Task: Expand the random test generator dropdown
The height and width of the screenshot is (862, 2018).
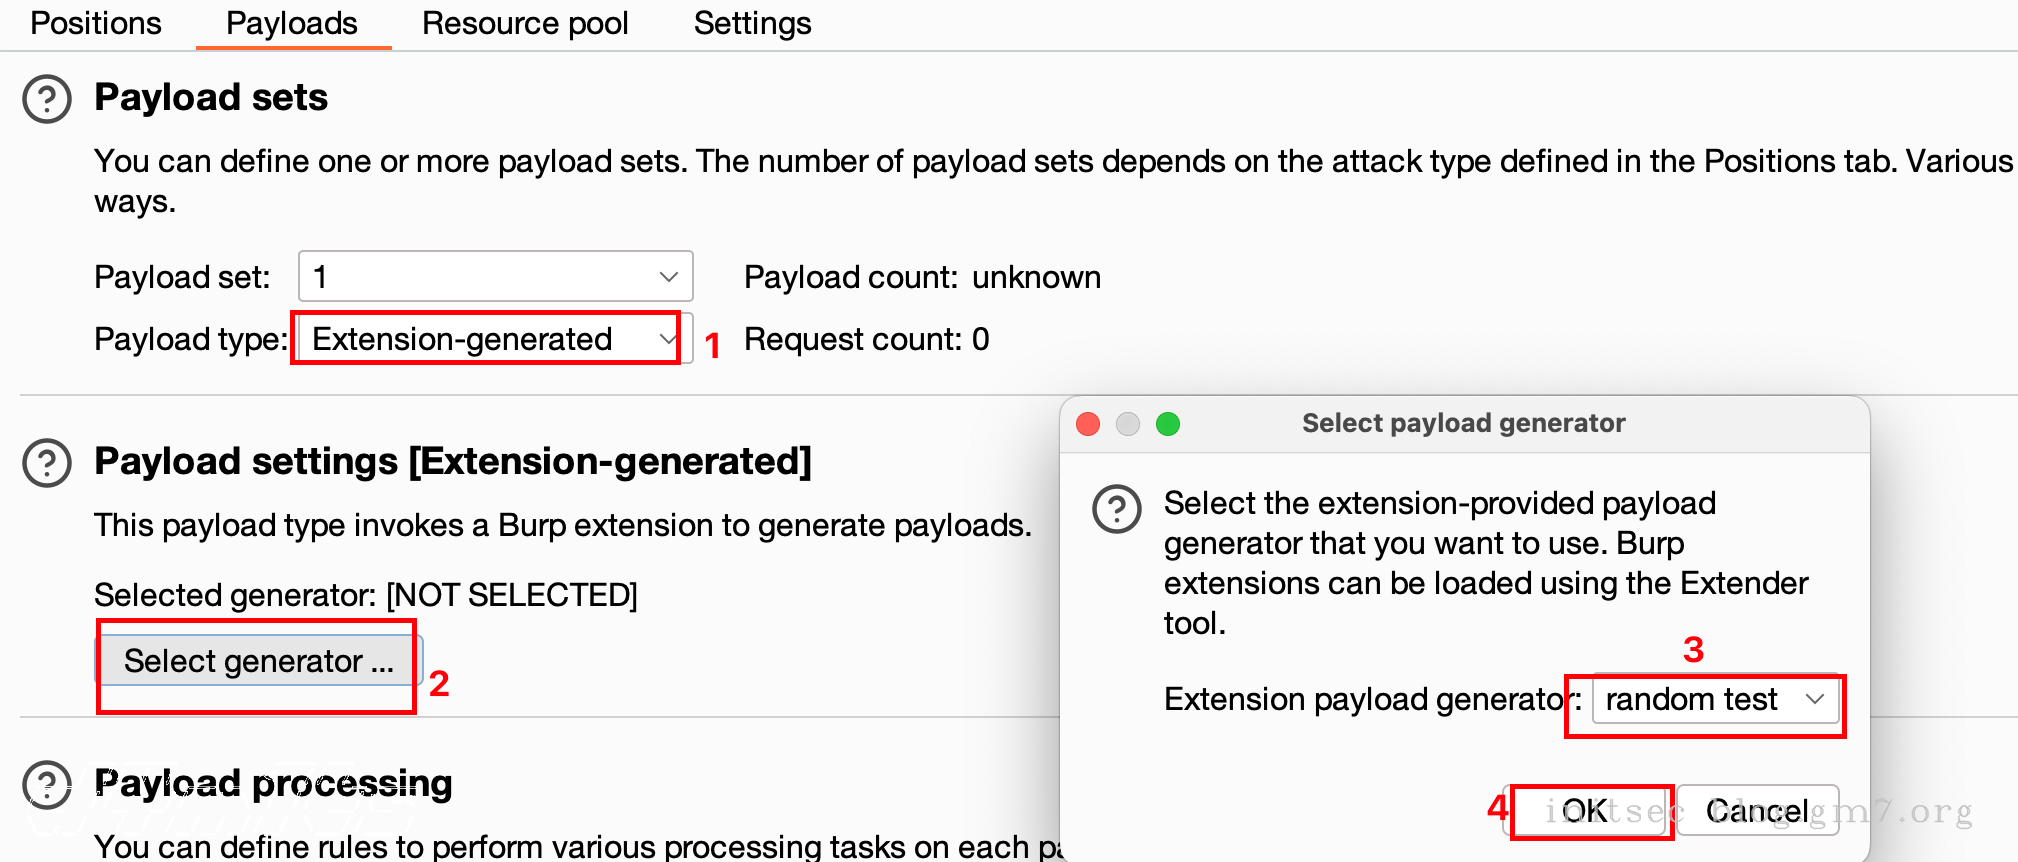Action: click(x=1714, y=699)
